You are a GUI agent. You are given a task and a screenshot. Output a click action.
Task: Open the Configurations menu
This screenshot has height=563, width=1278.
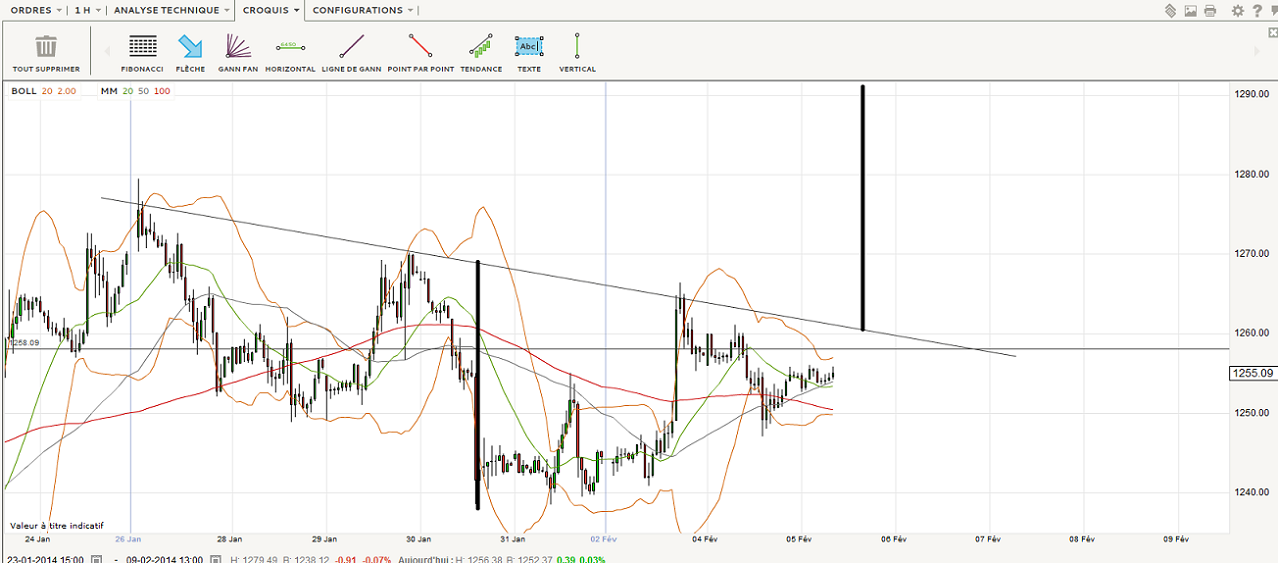362,10
